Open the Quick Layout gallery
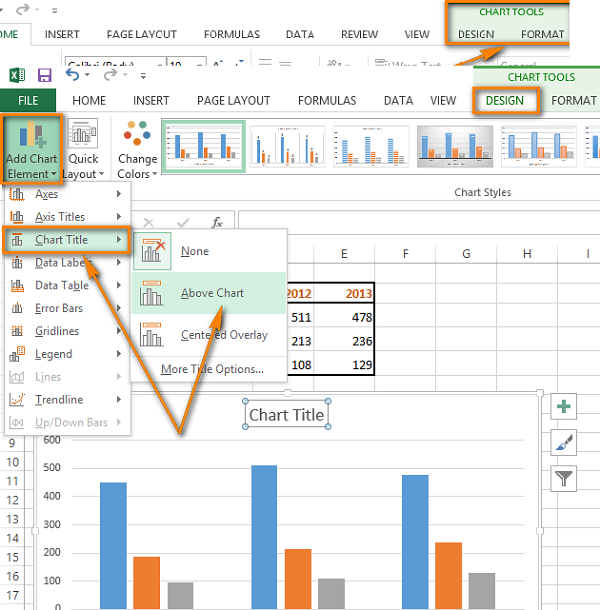Viewport: 600px width, 610px height. (82, 150)
